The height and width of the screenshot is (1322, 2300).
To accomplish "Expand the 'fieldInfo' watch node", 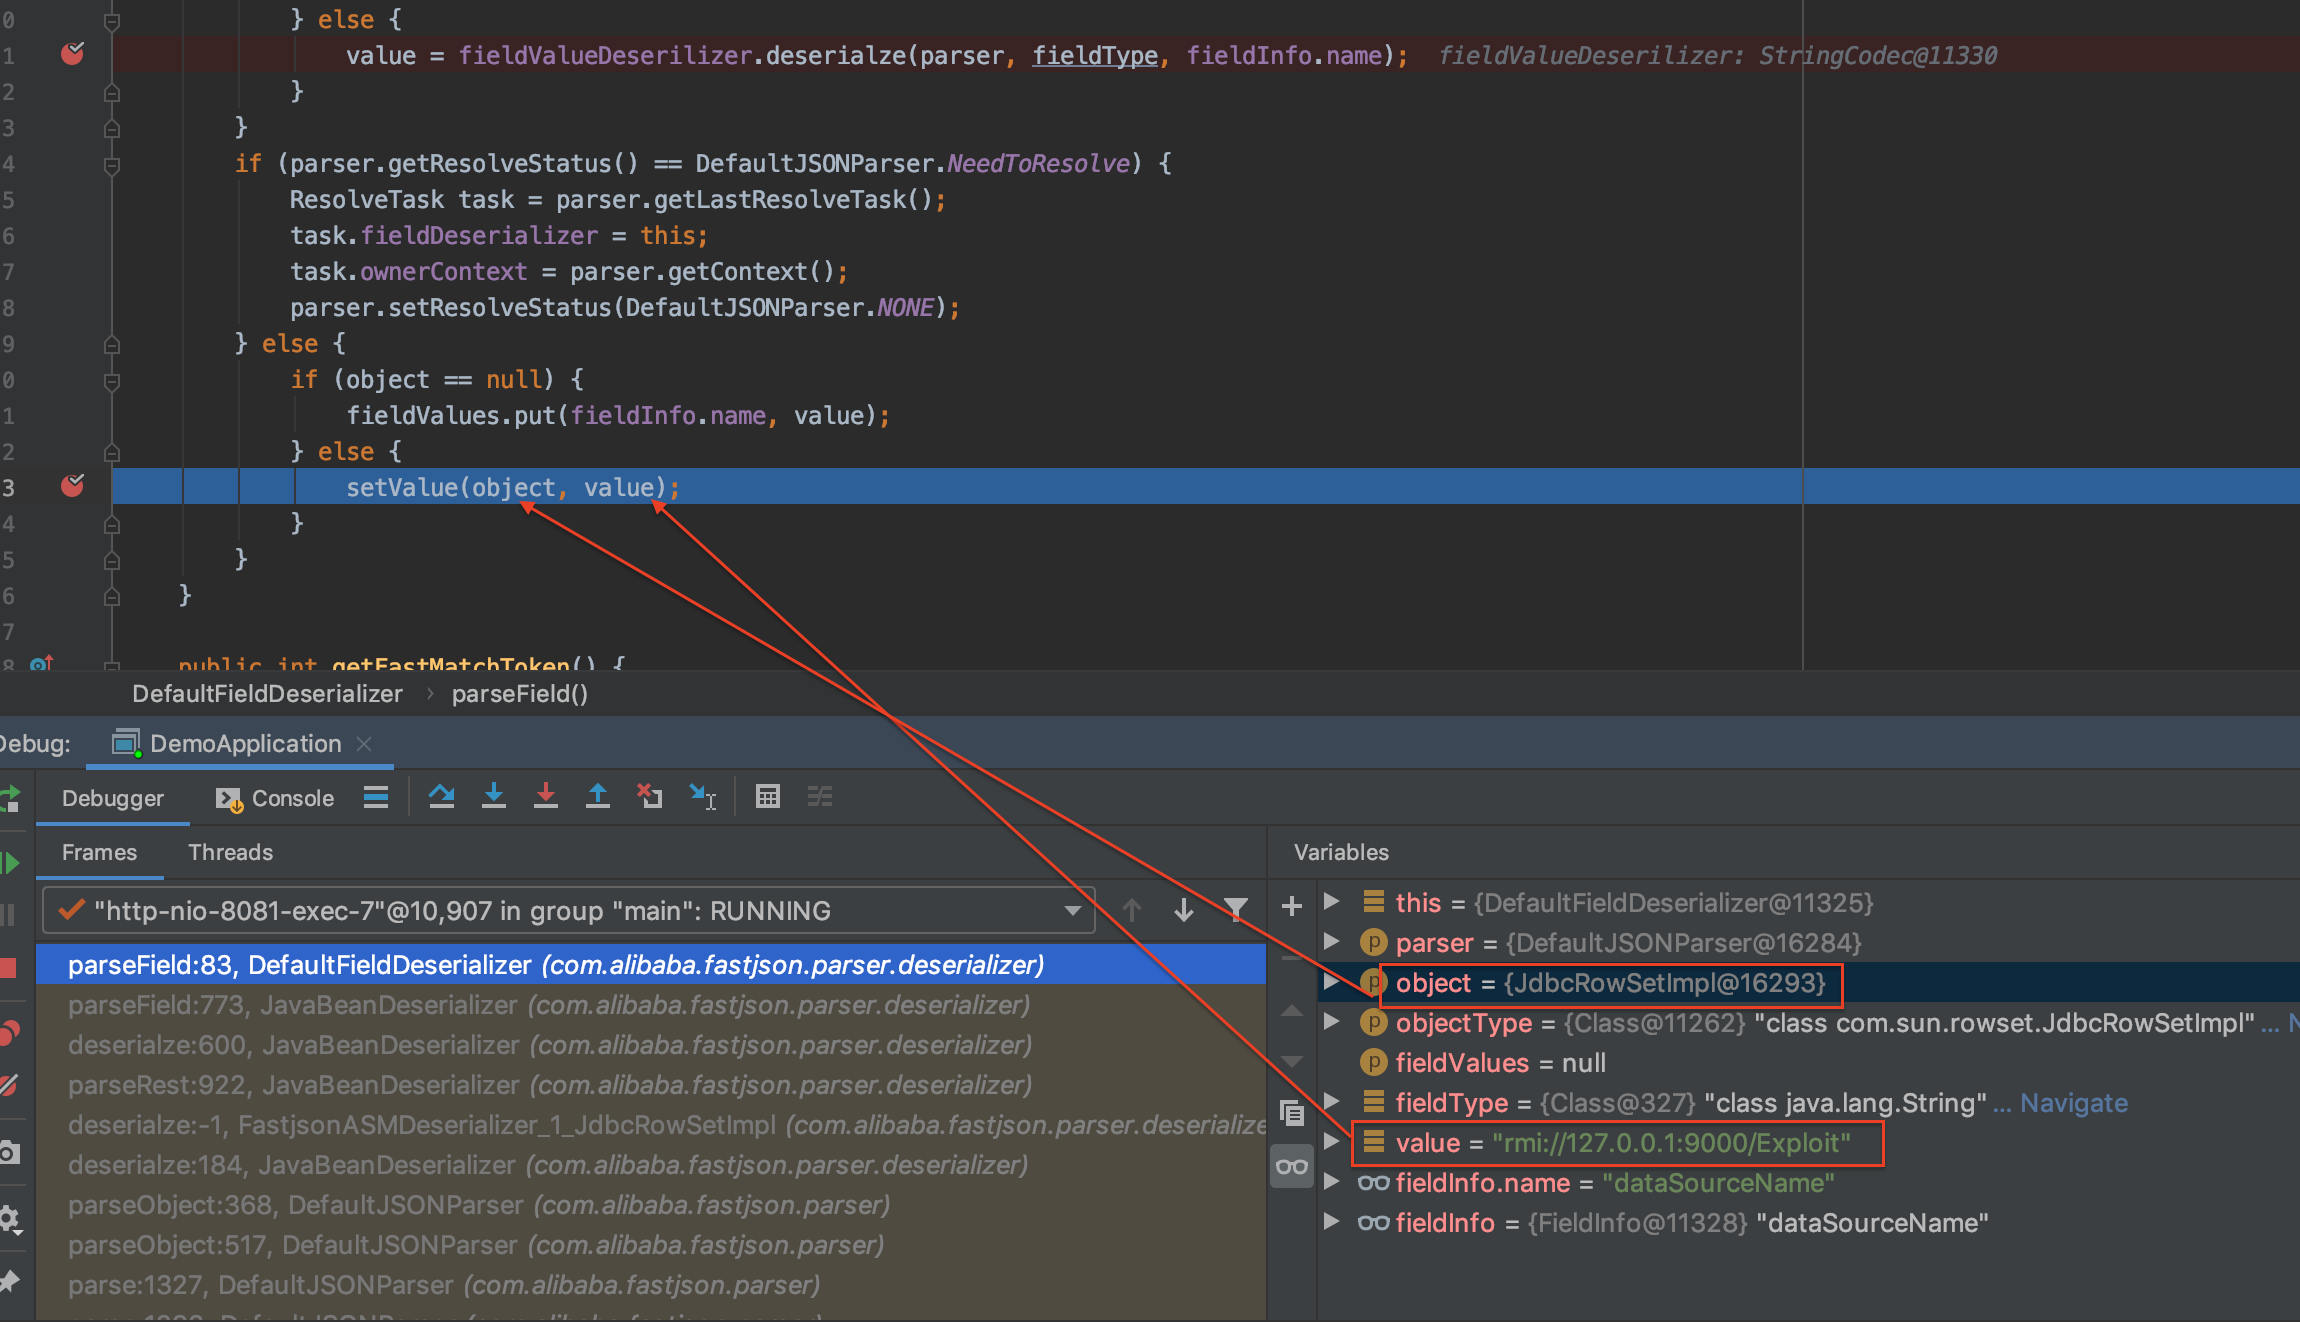I will (1331, 1221).
